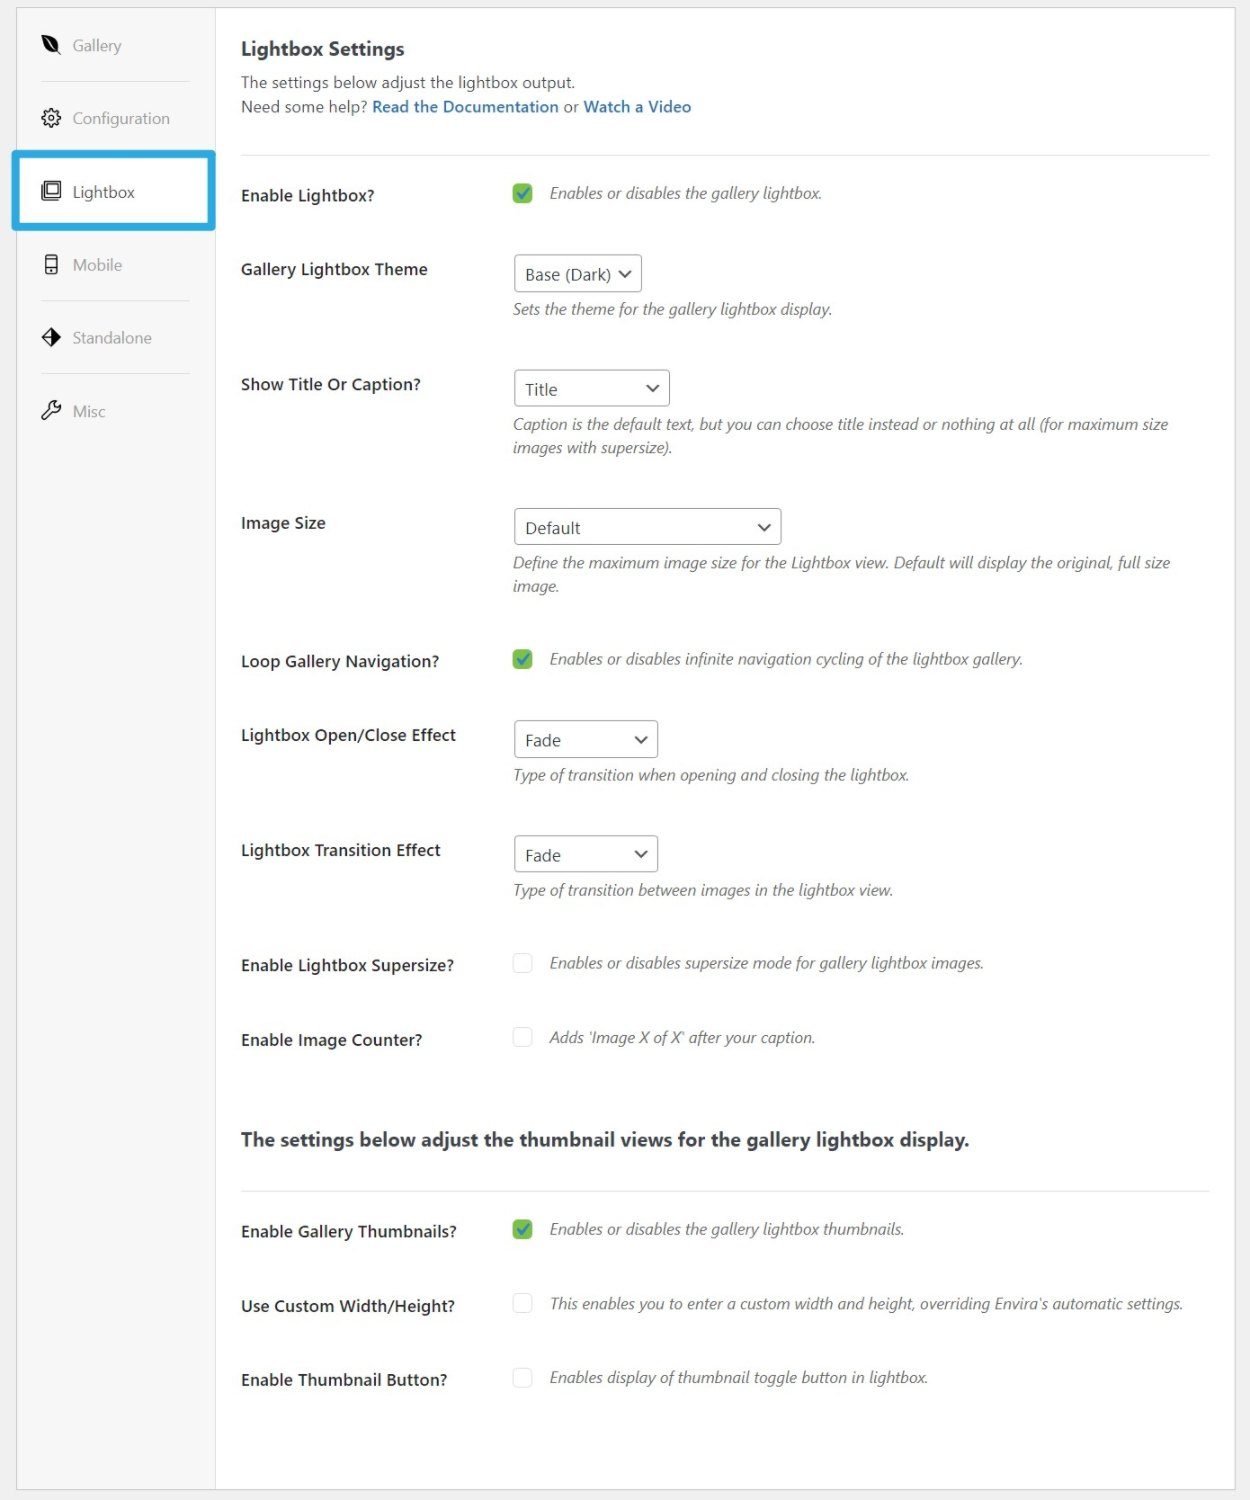Disable Loop Gallery Navigation checkbox
Screen dimensions: 1250x1500
[x=522, y=659]
